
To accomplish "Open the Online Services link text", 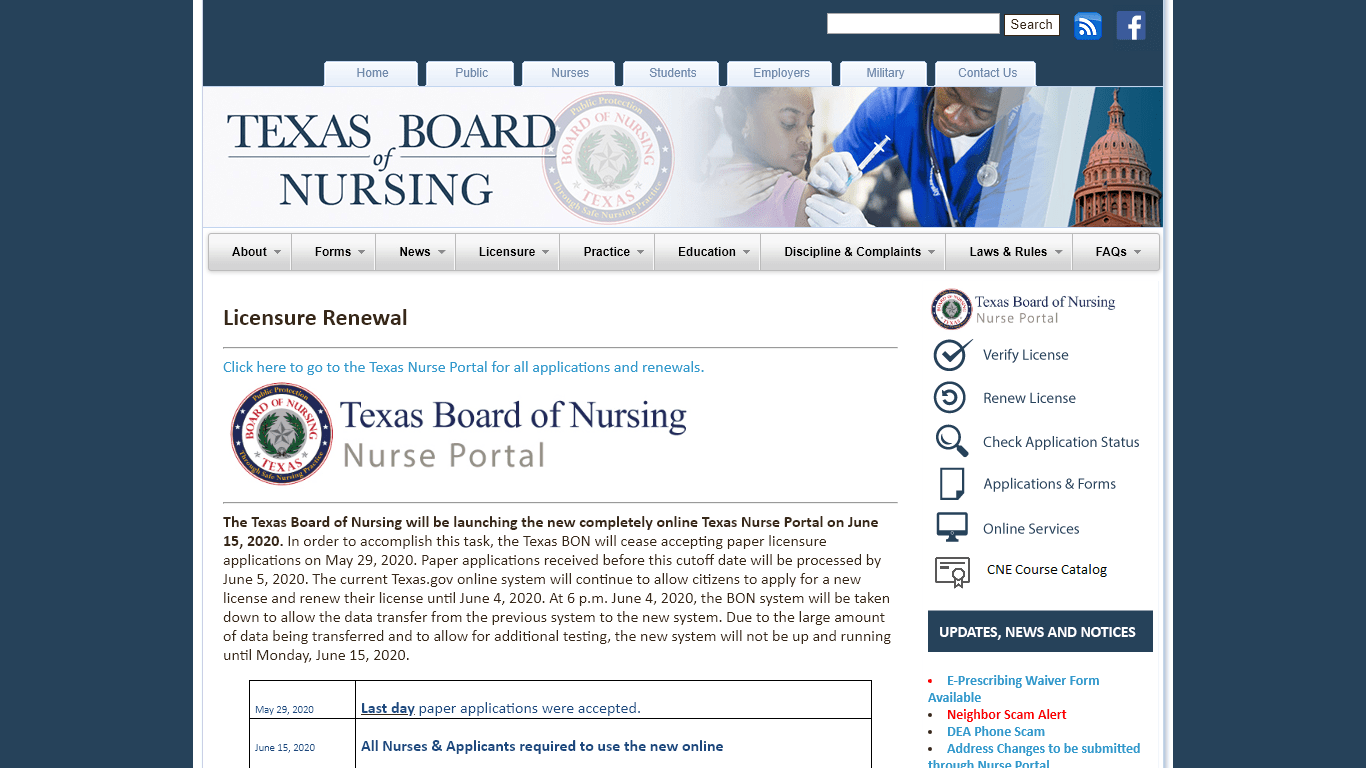I will click(1031, 529).
